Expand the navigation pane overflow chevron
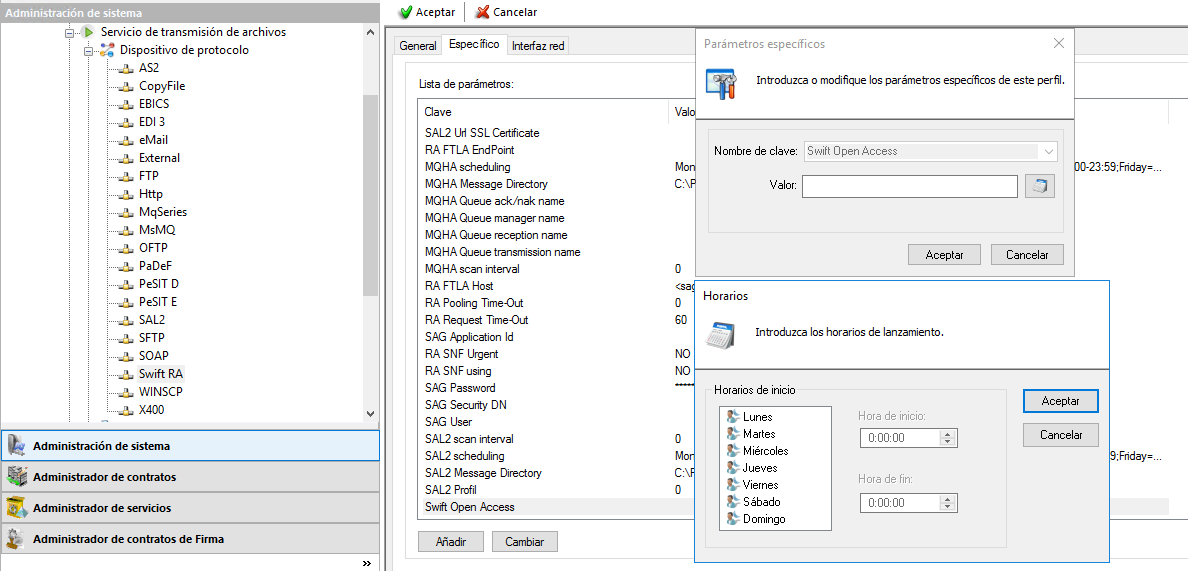The height and width of the screenshot is (571, 1188). click(x=367, y=563)
